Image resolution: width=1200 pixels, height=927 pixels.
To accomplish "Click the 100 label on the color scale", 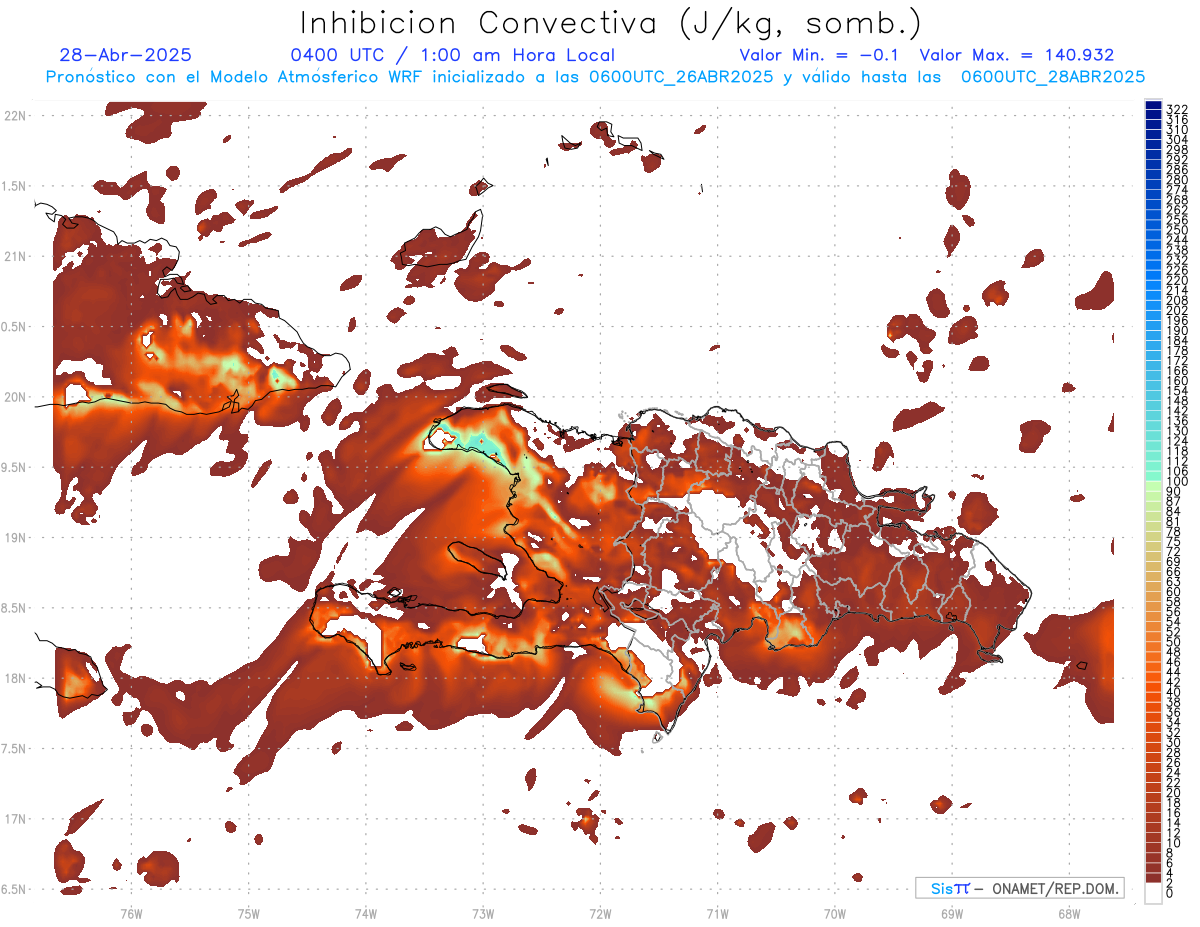I will (1176, 482).
